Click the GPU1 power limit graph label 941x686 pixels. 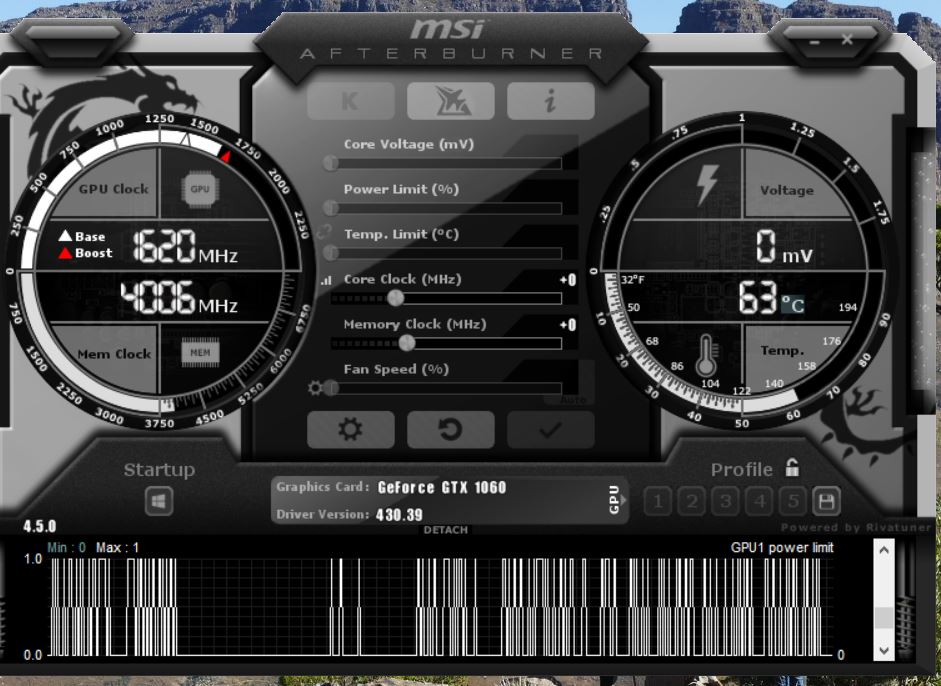pos(782,547)
